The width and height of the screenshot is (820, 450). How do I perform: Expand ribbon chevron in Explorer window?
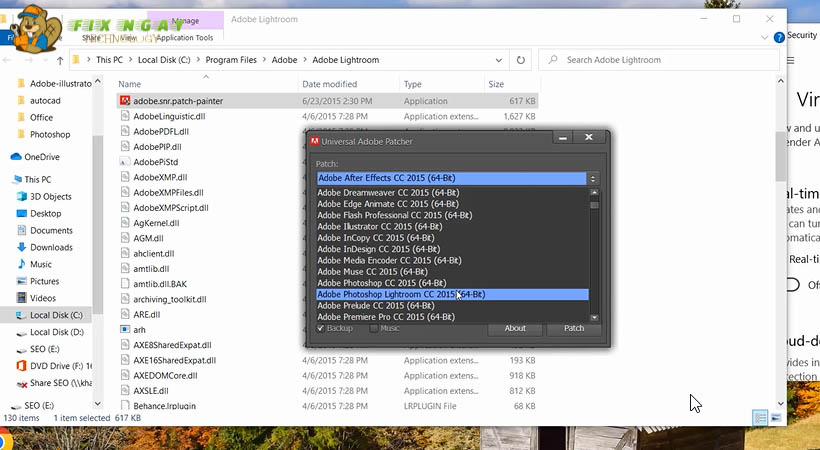[764, 38]
